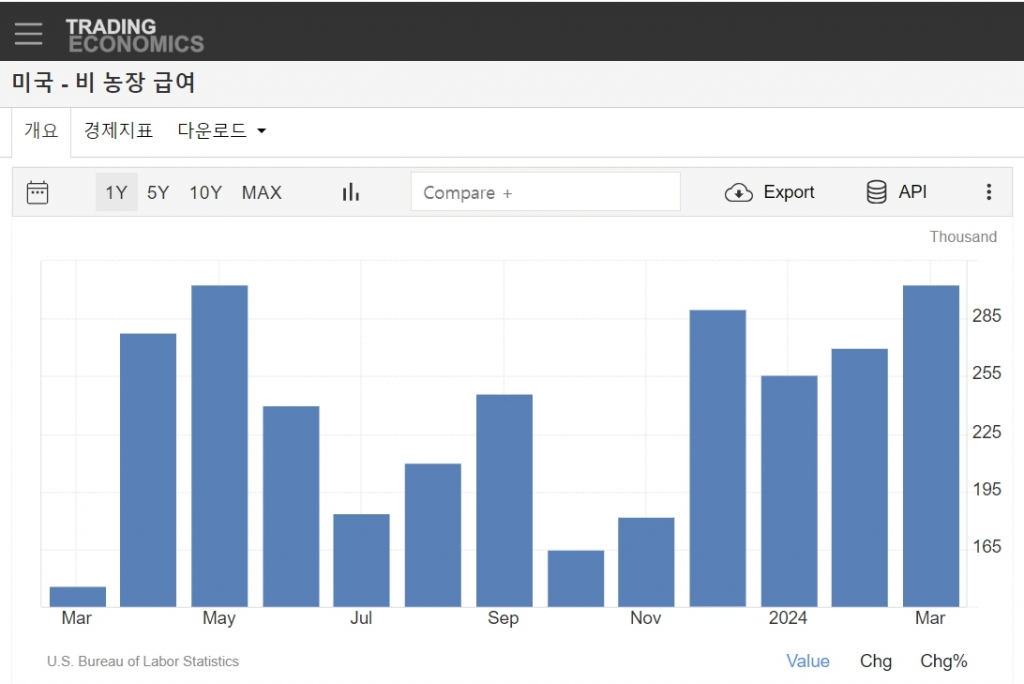Open the calendar date picker
Image resolution: width=1024 pixels, height=684 pixels.
[38, 192]
